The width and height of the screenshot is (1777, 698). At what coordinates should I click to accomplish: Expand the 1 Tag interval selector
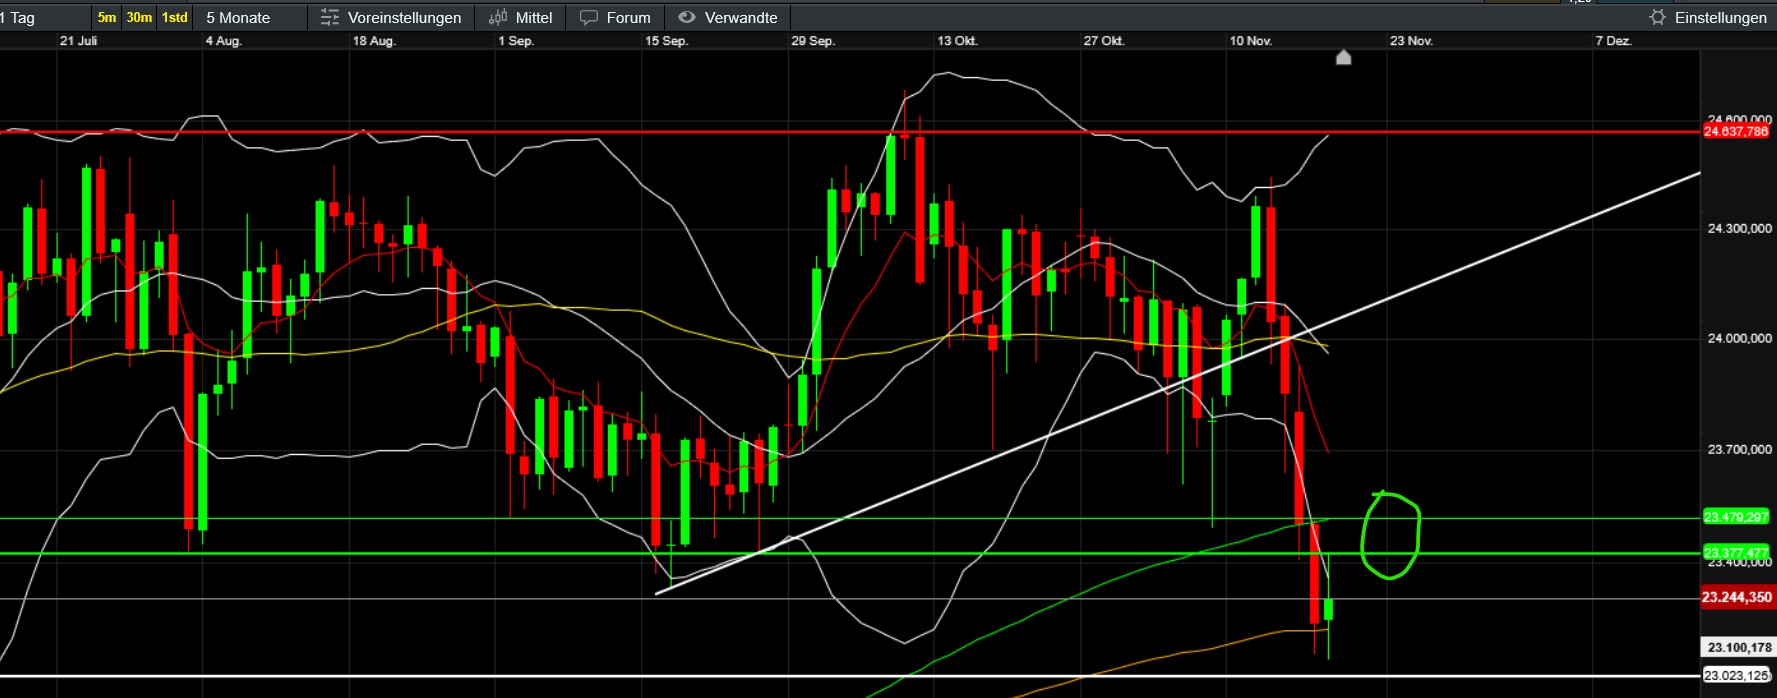[20, 18]
